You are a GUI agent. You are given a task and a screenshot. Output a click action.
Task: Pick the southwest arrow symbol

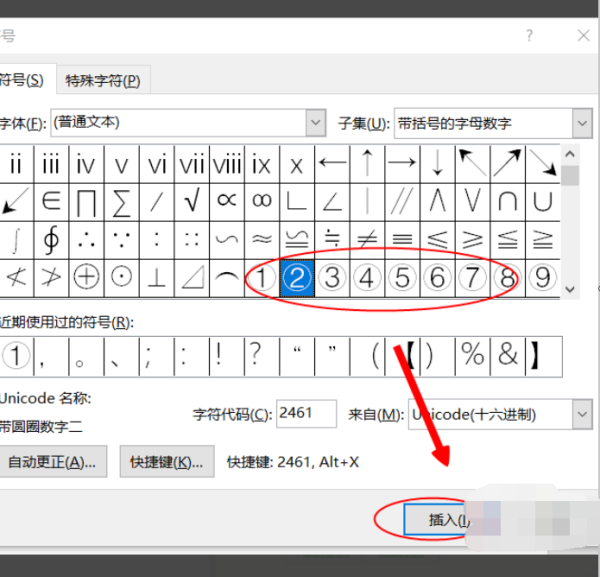[x=16, y=202]
